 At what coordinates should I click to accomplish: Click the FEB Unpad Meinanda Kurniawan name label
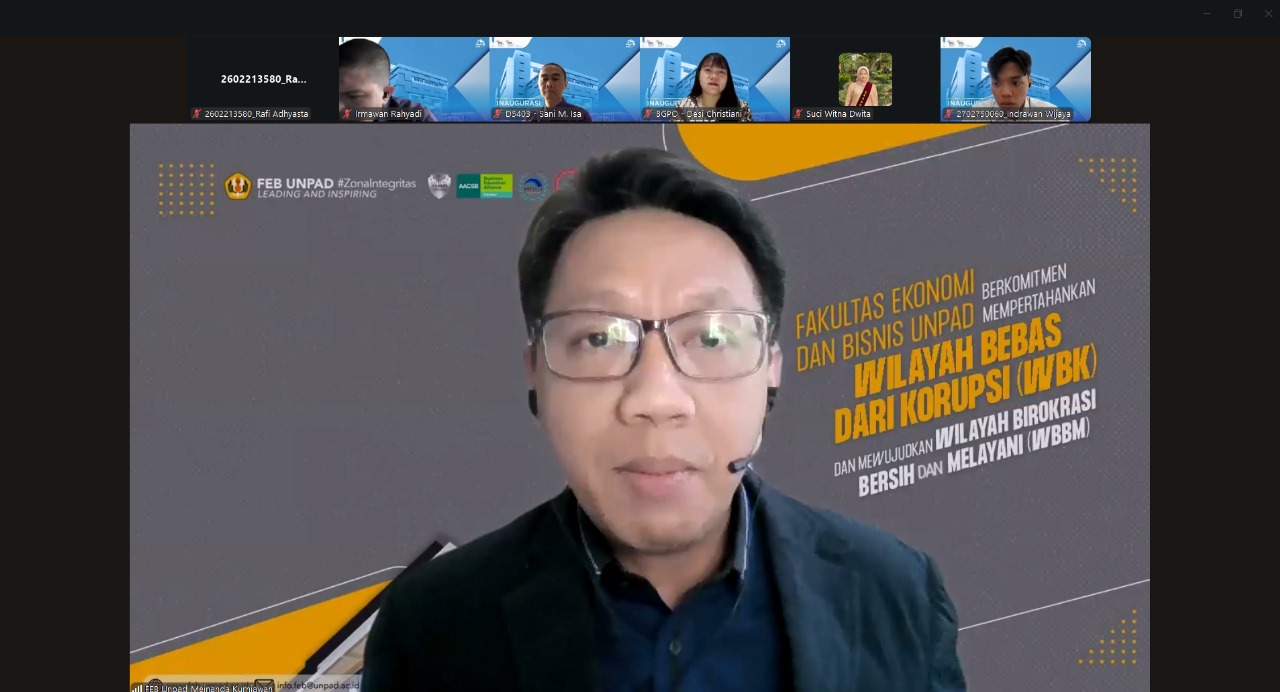pyautogui.click(x=208, y=688)
